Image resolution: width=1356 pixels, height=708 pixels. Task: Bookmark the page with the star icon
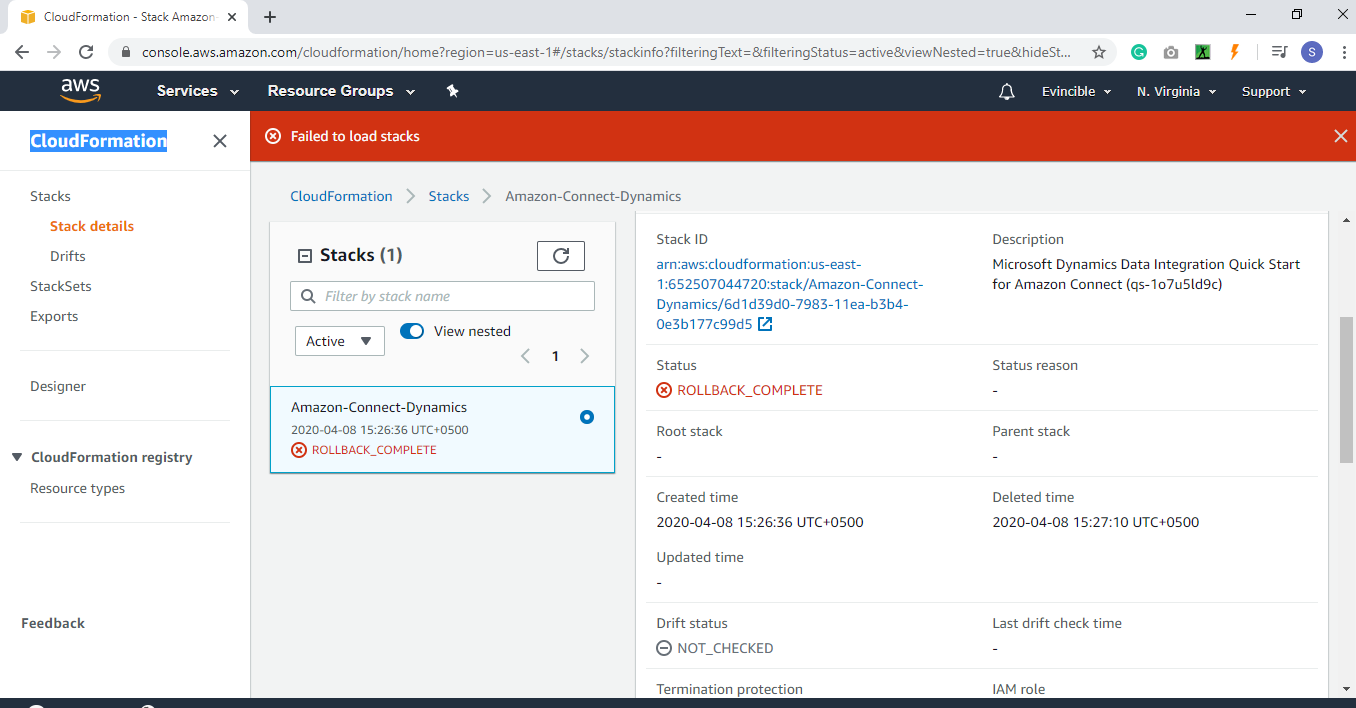[x=1097, y=51]
